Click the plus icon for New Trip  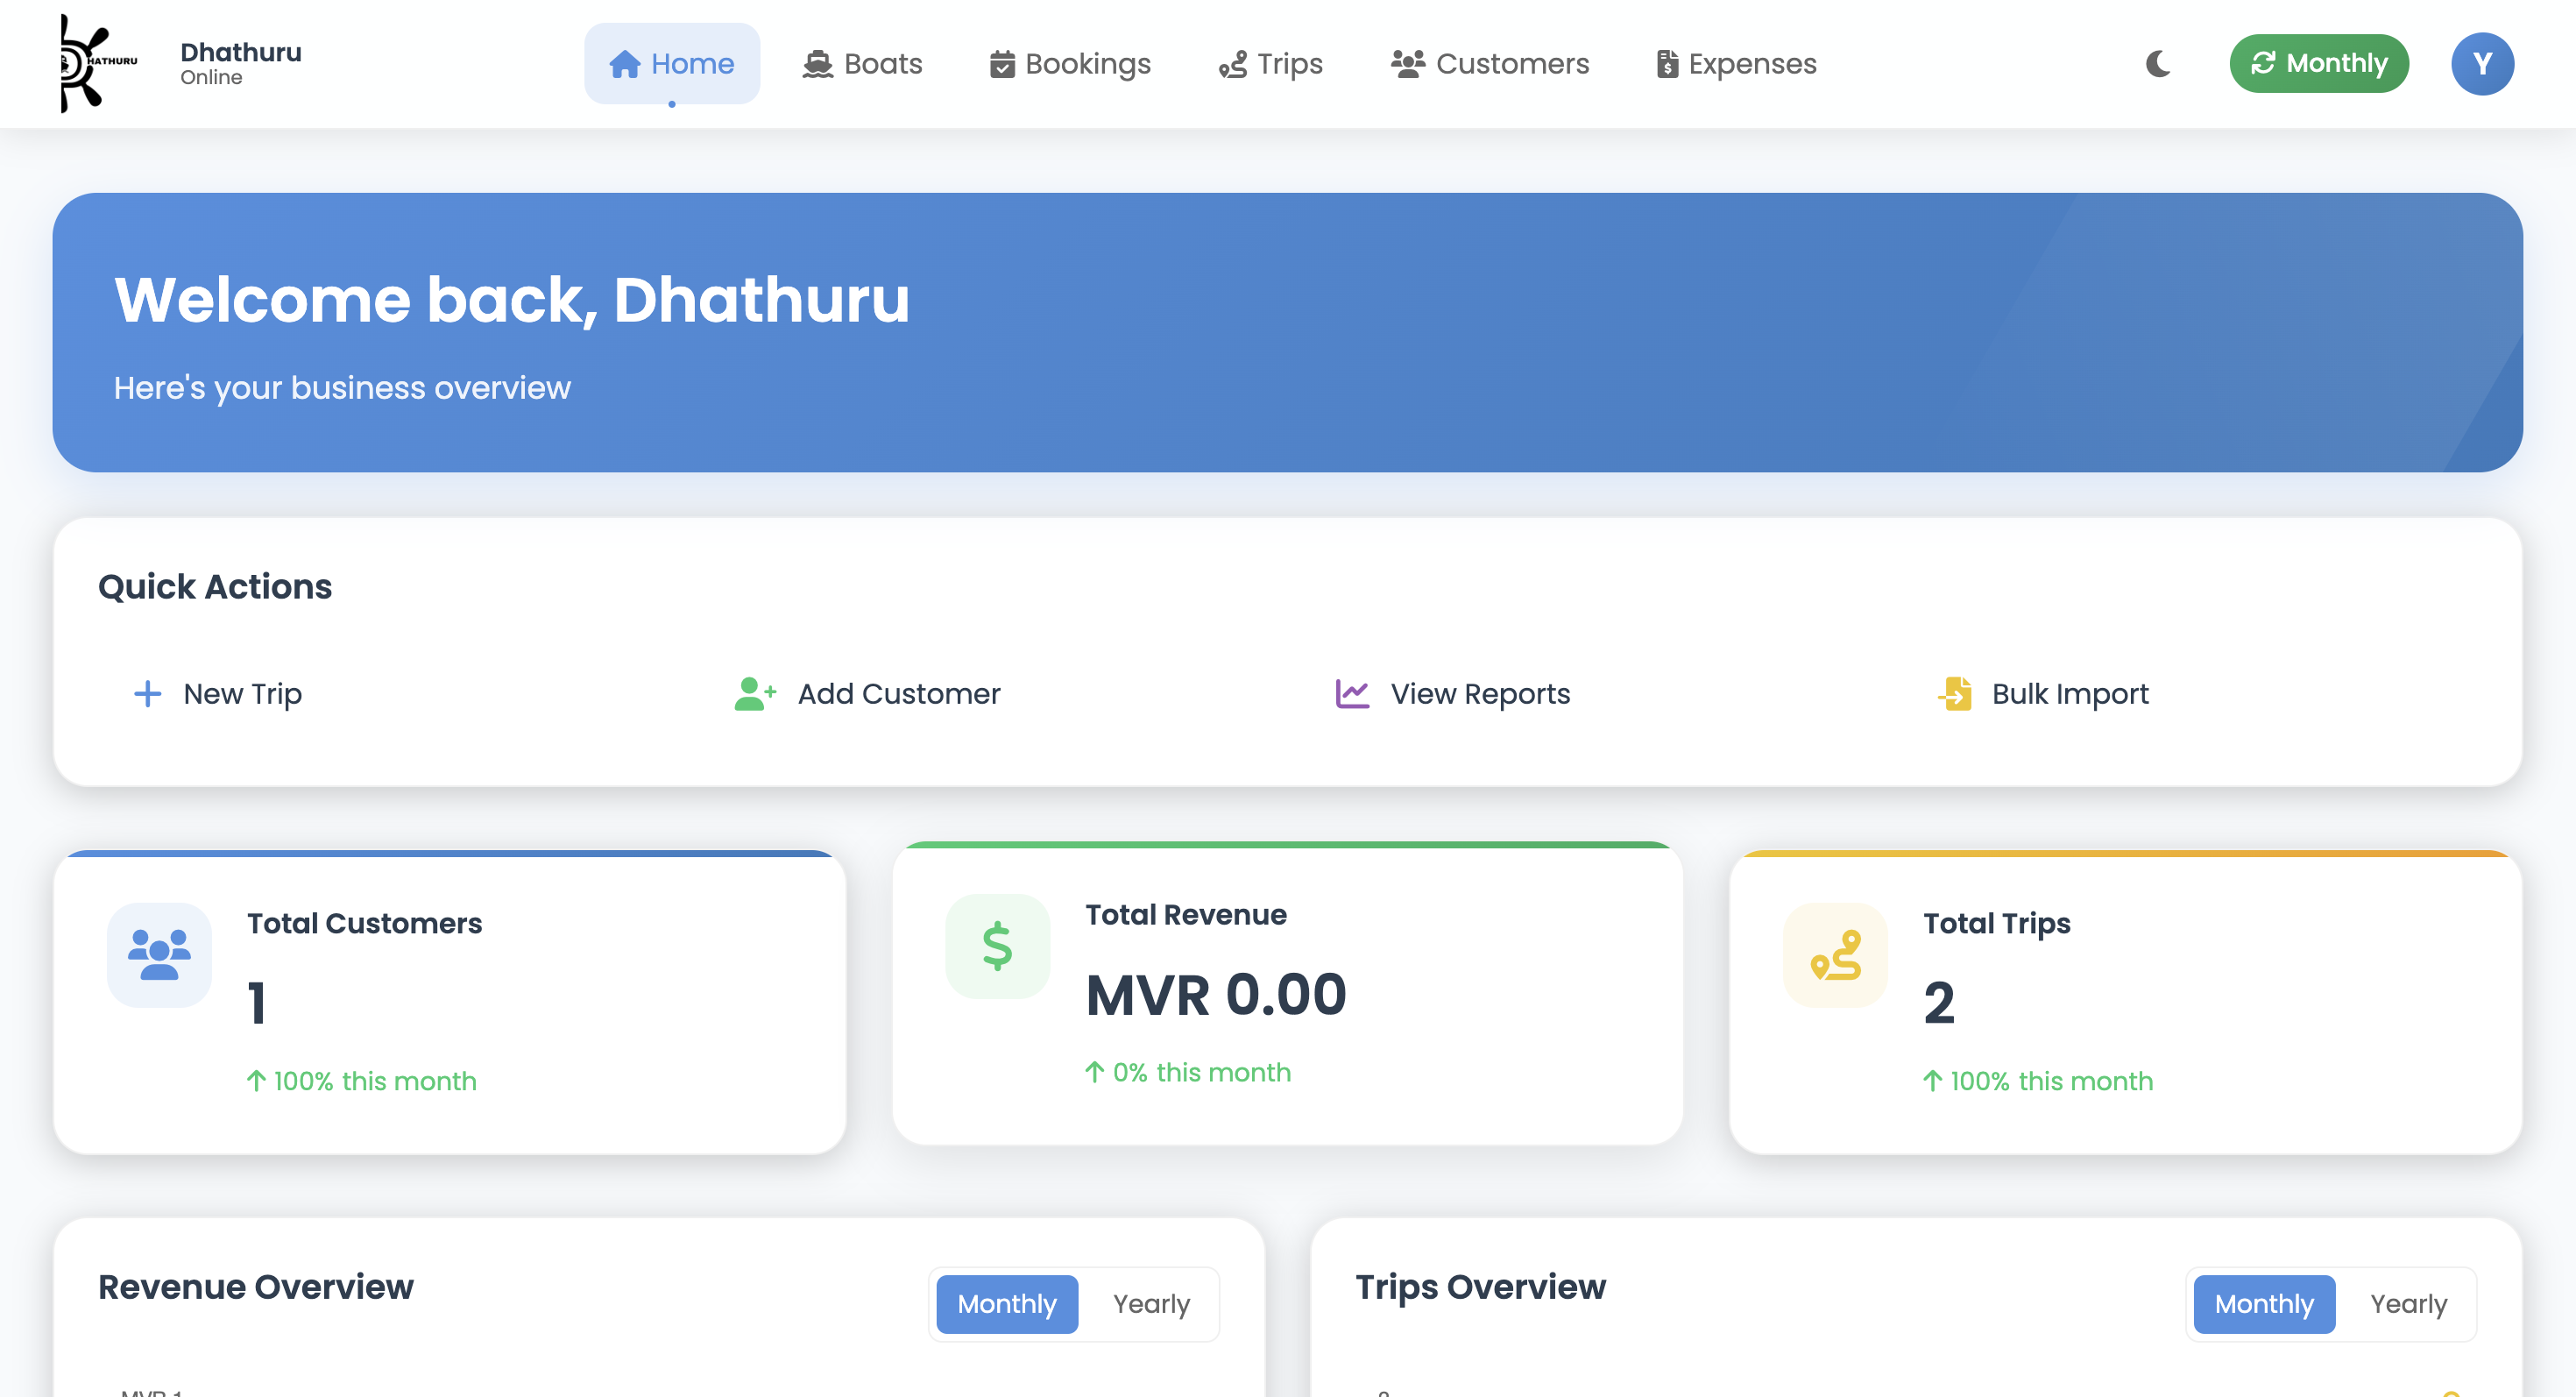click(148, 694)
